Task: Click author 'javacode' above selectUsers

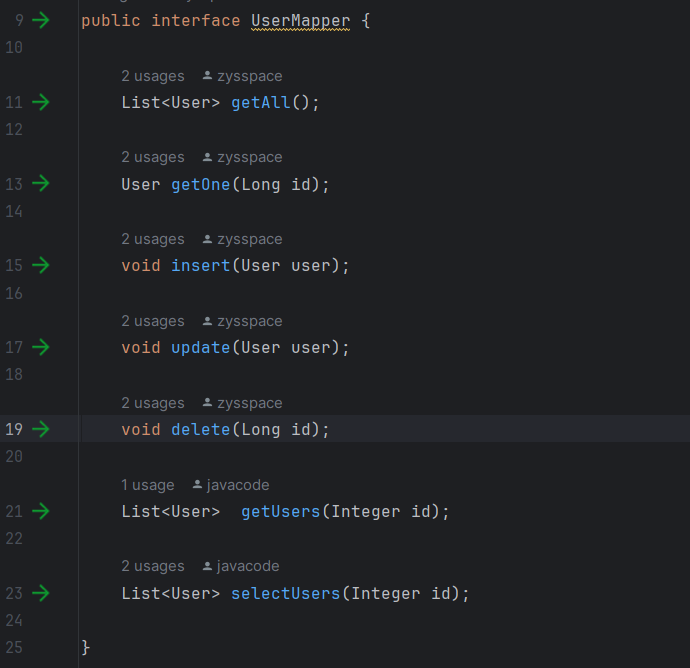Action: [x=241, y=566]
